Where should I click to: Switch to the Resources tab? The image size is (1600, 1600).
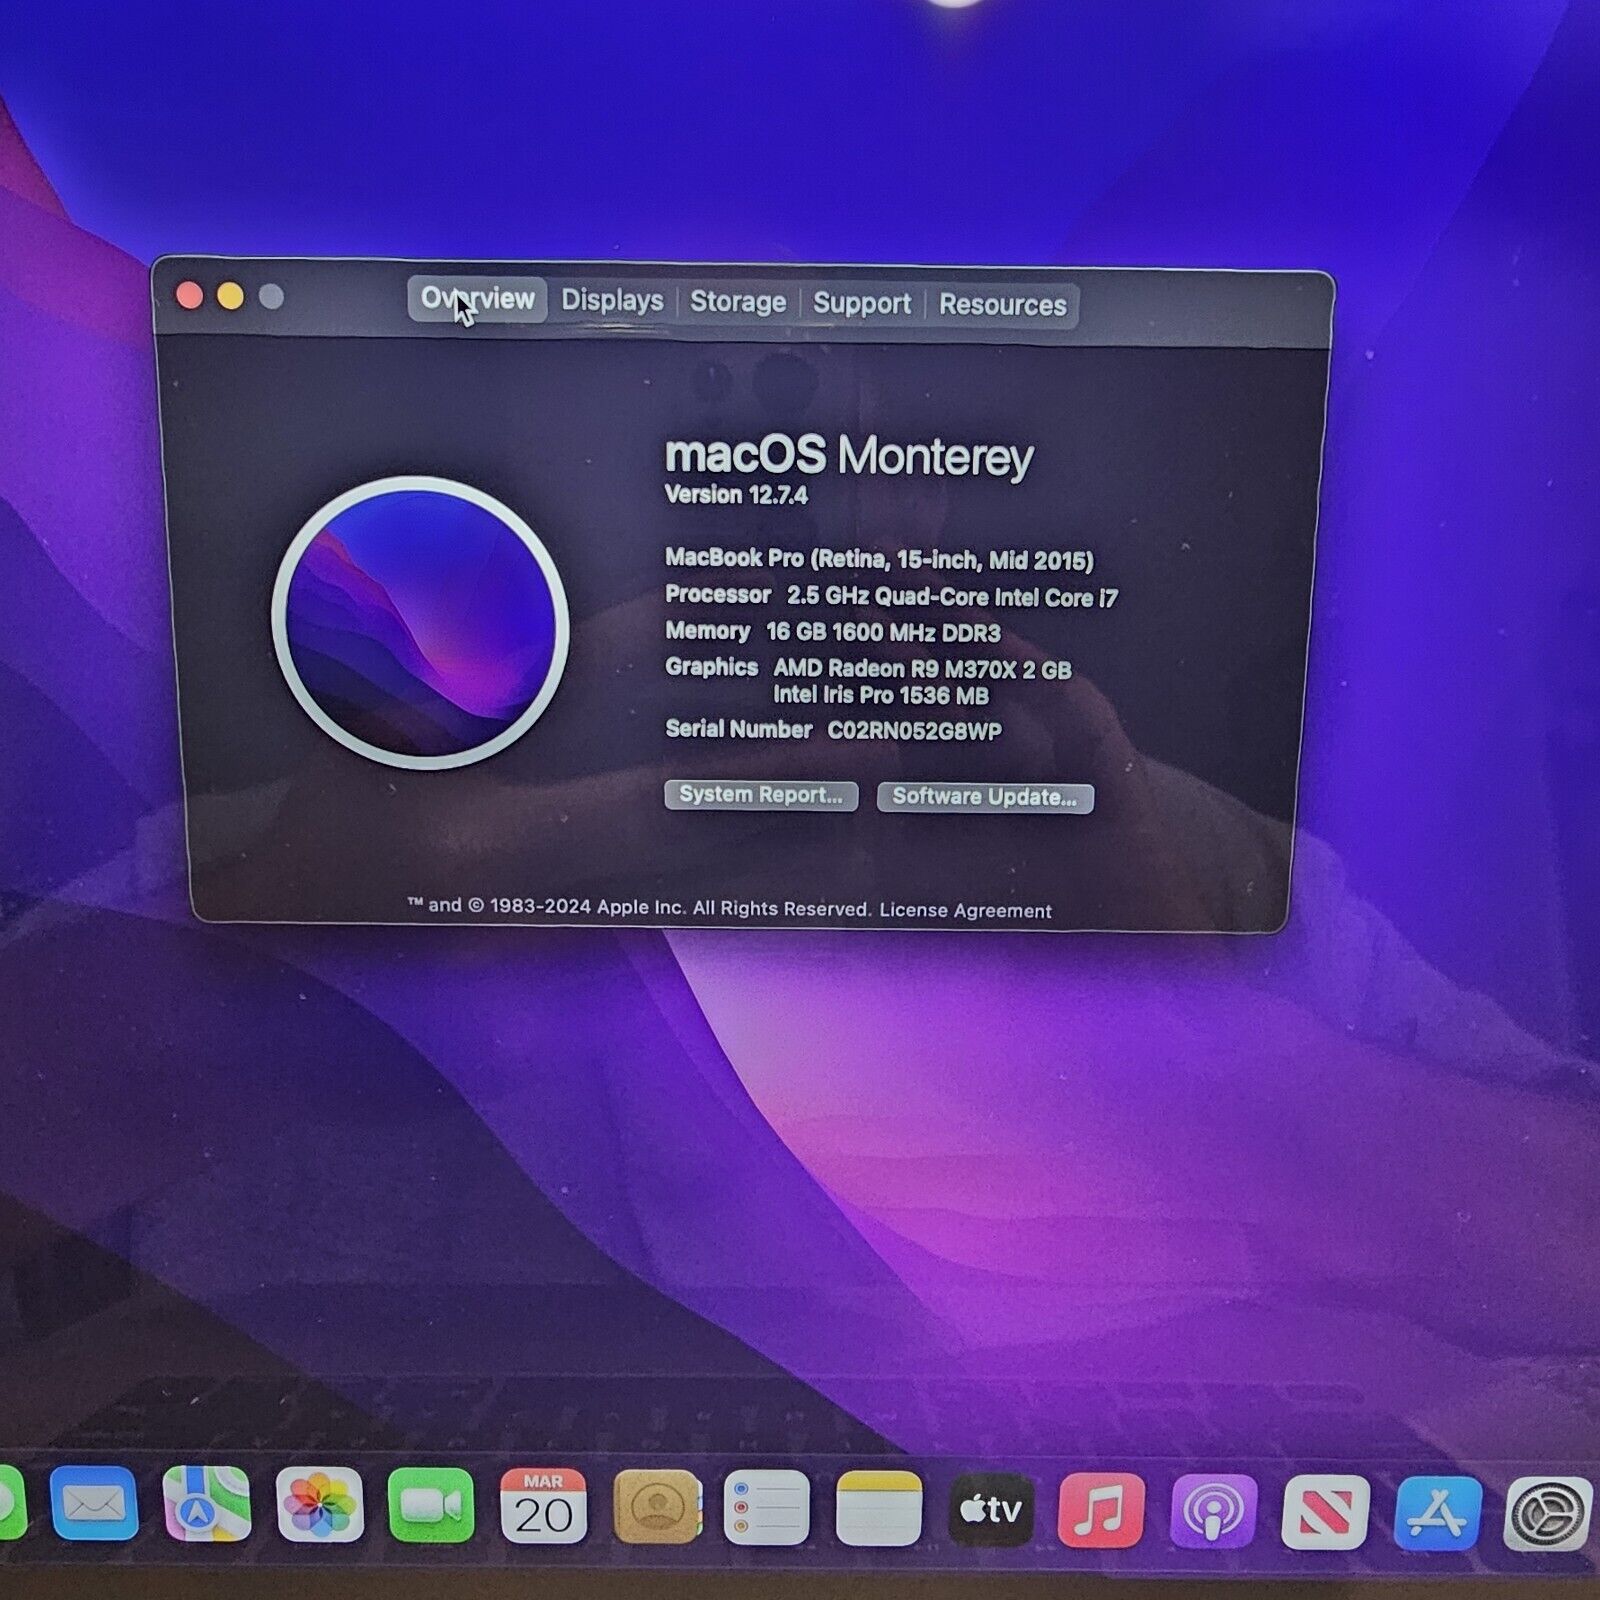(1003, 305)
